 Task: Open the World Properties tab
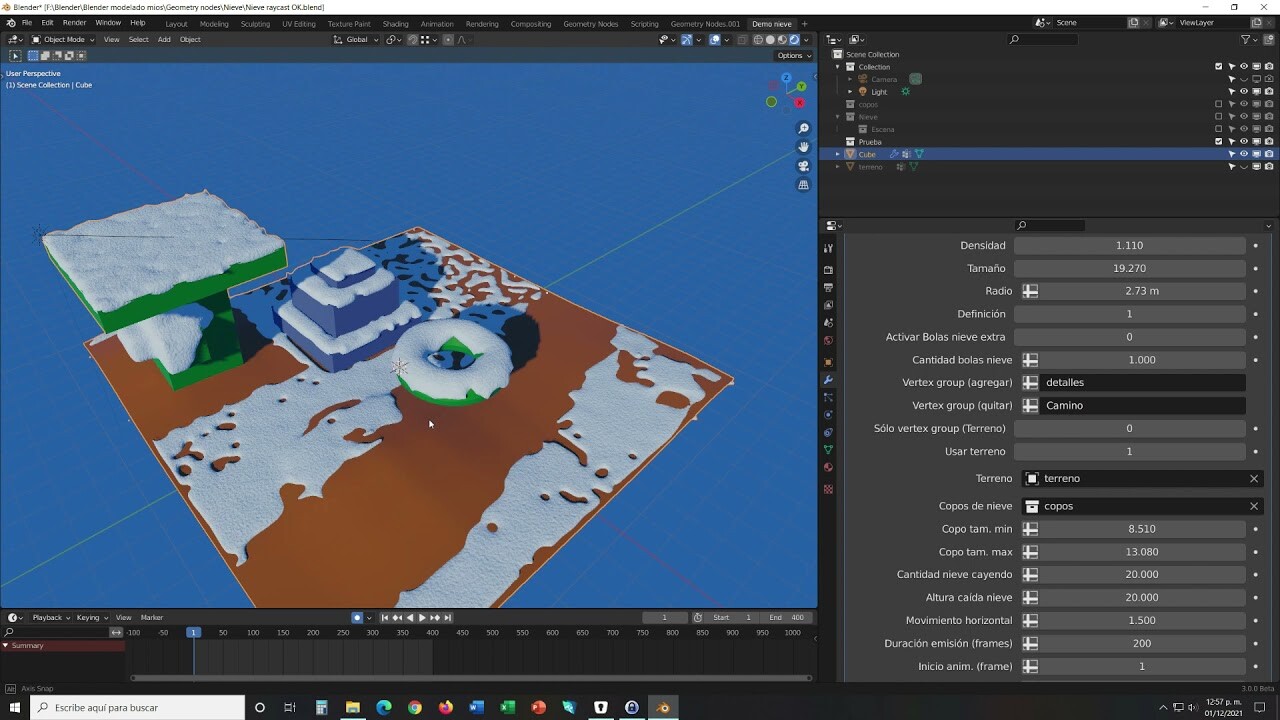pyautogui.click(x=828, y=341)
